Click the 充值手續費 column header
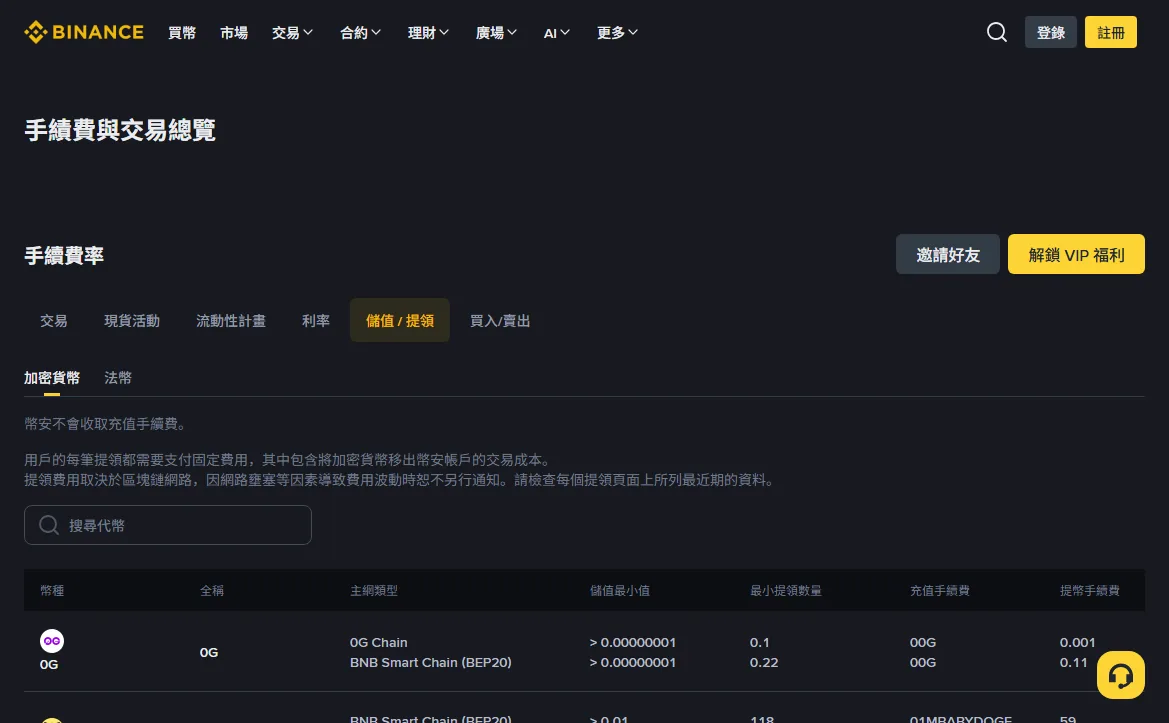Screen dimensions: 1169x723 coord(939,590)
